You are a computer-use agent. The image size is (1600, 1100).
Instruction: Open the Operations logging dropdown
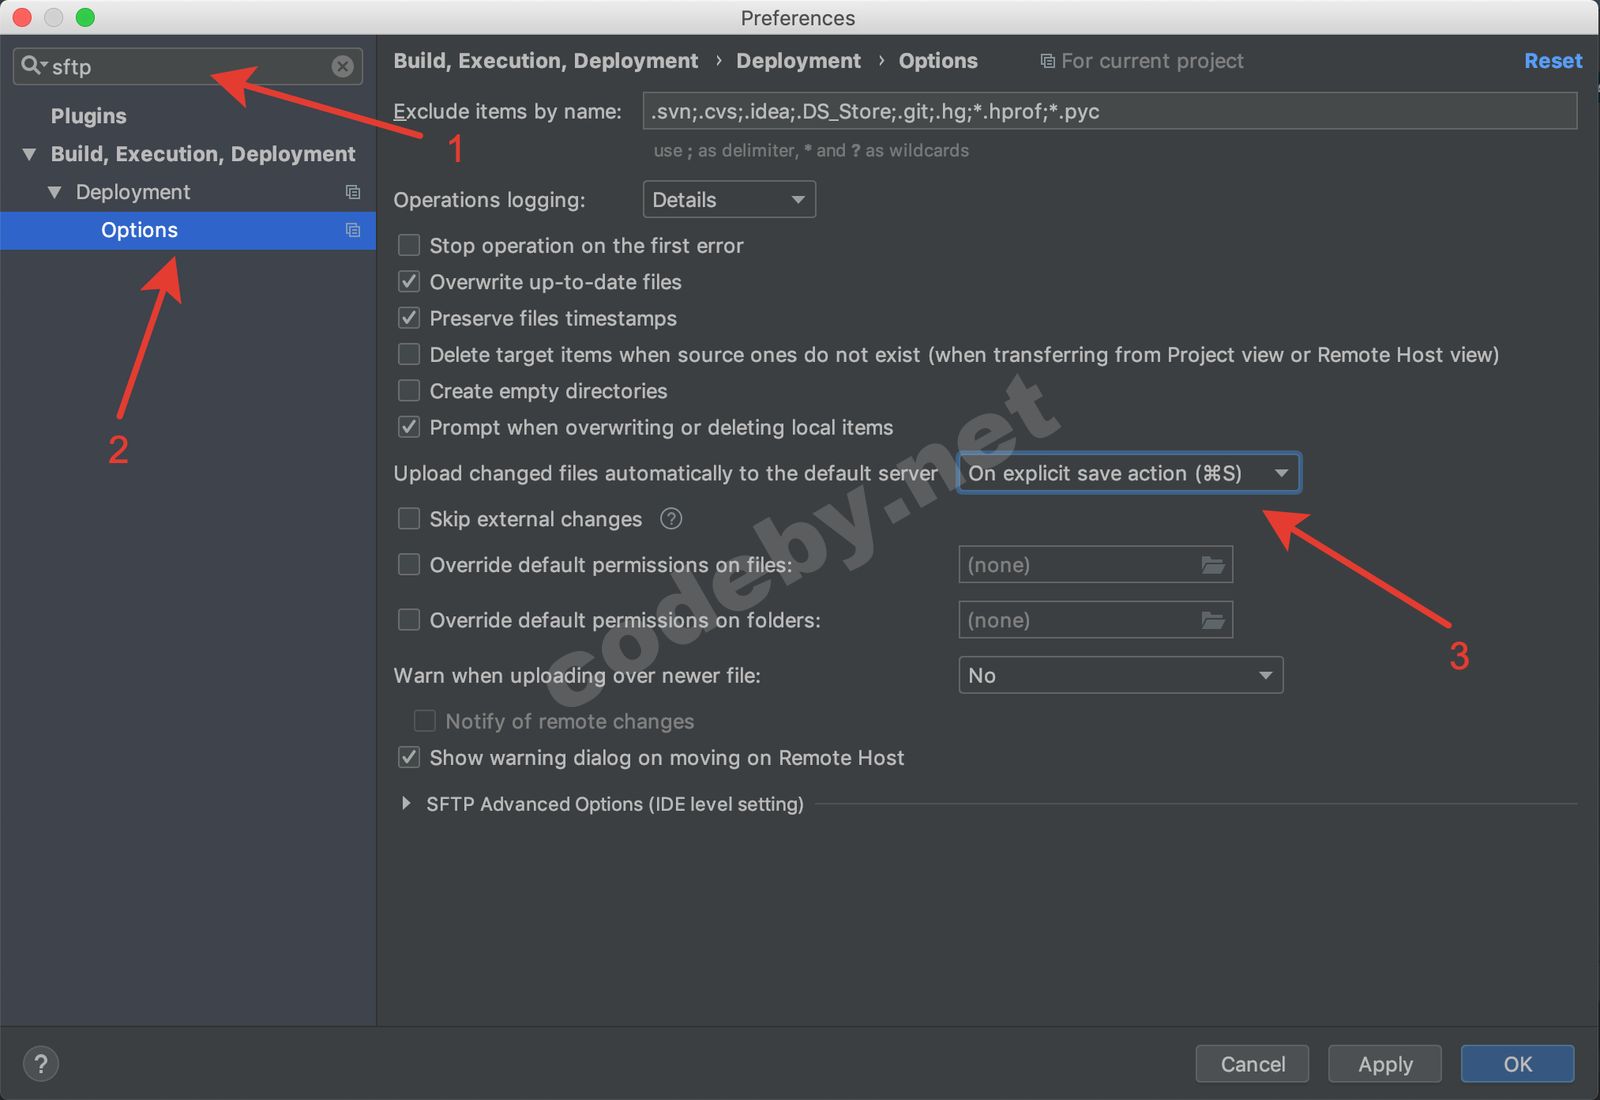click(729, 200)
